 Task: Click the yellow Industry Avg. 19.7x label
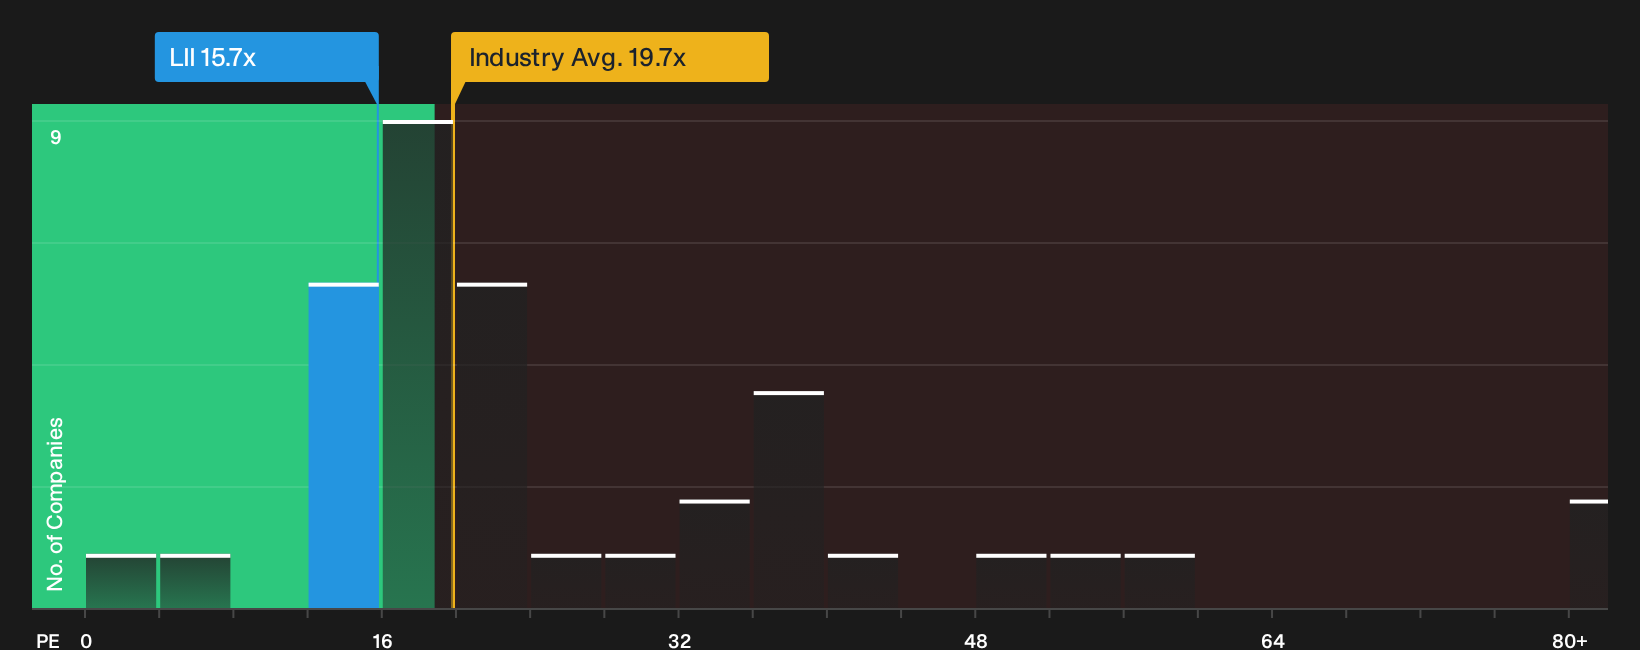610,57
